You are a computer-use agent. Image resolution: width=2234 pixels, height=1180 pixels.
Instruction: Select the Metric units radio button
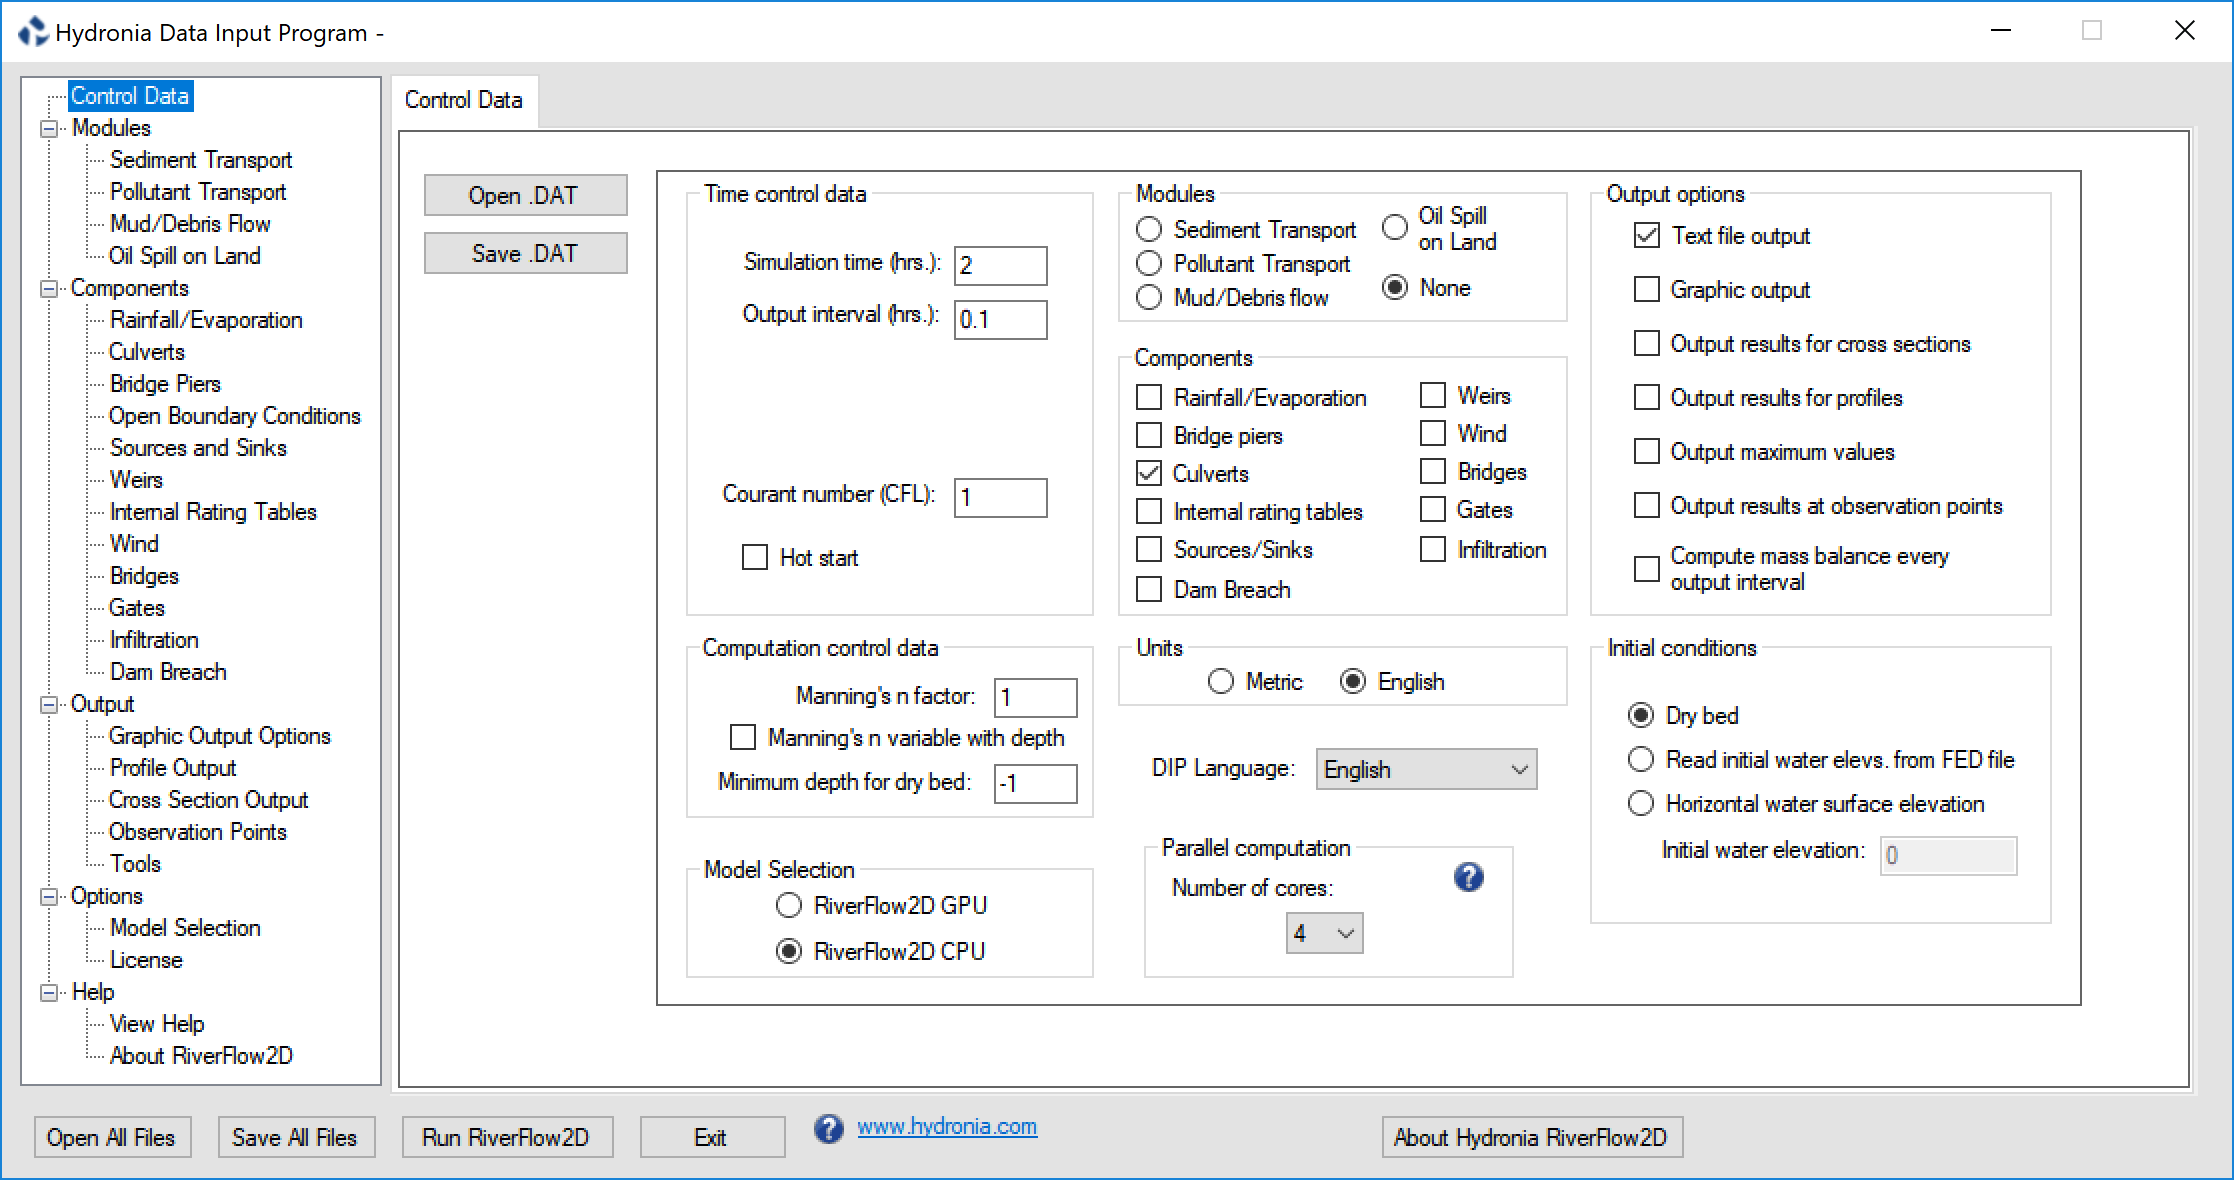point(1221,681)
